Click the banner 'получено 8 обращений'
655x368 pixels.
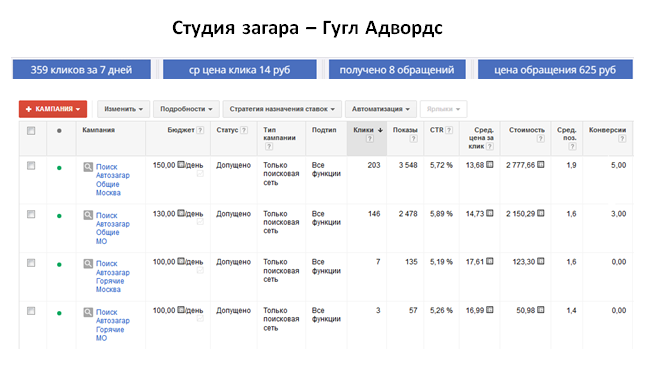pos(397,69)
